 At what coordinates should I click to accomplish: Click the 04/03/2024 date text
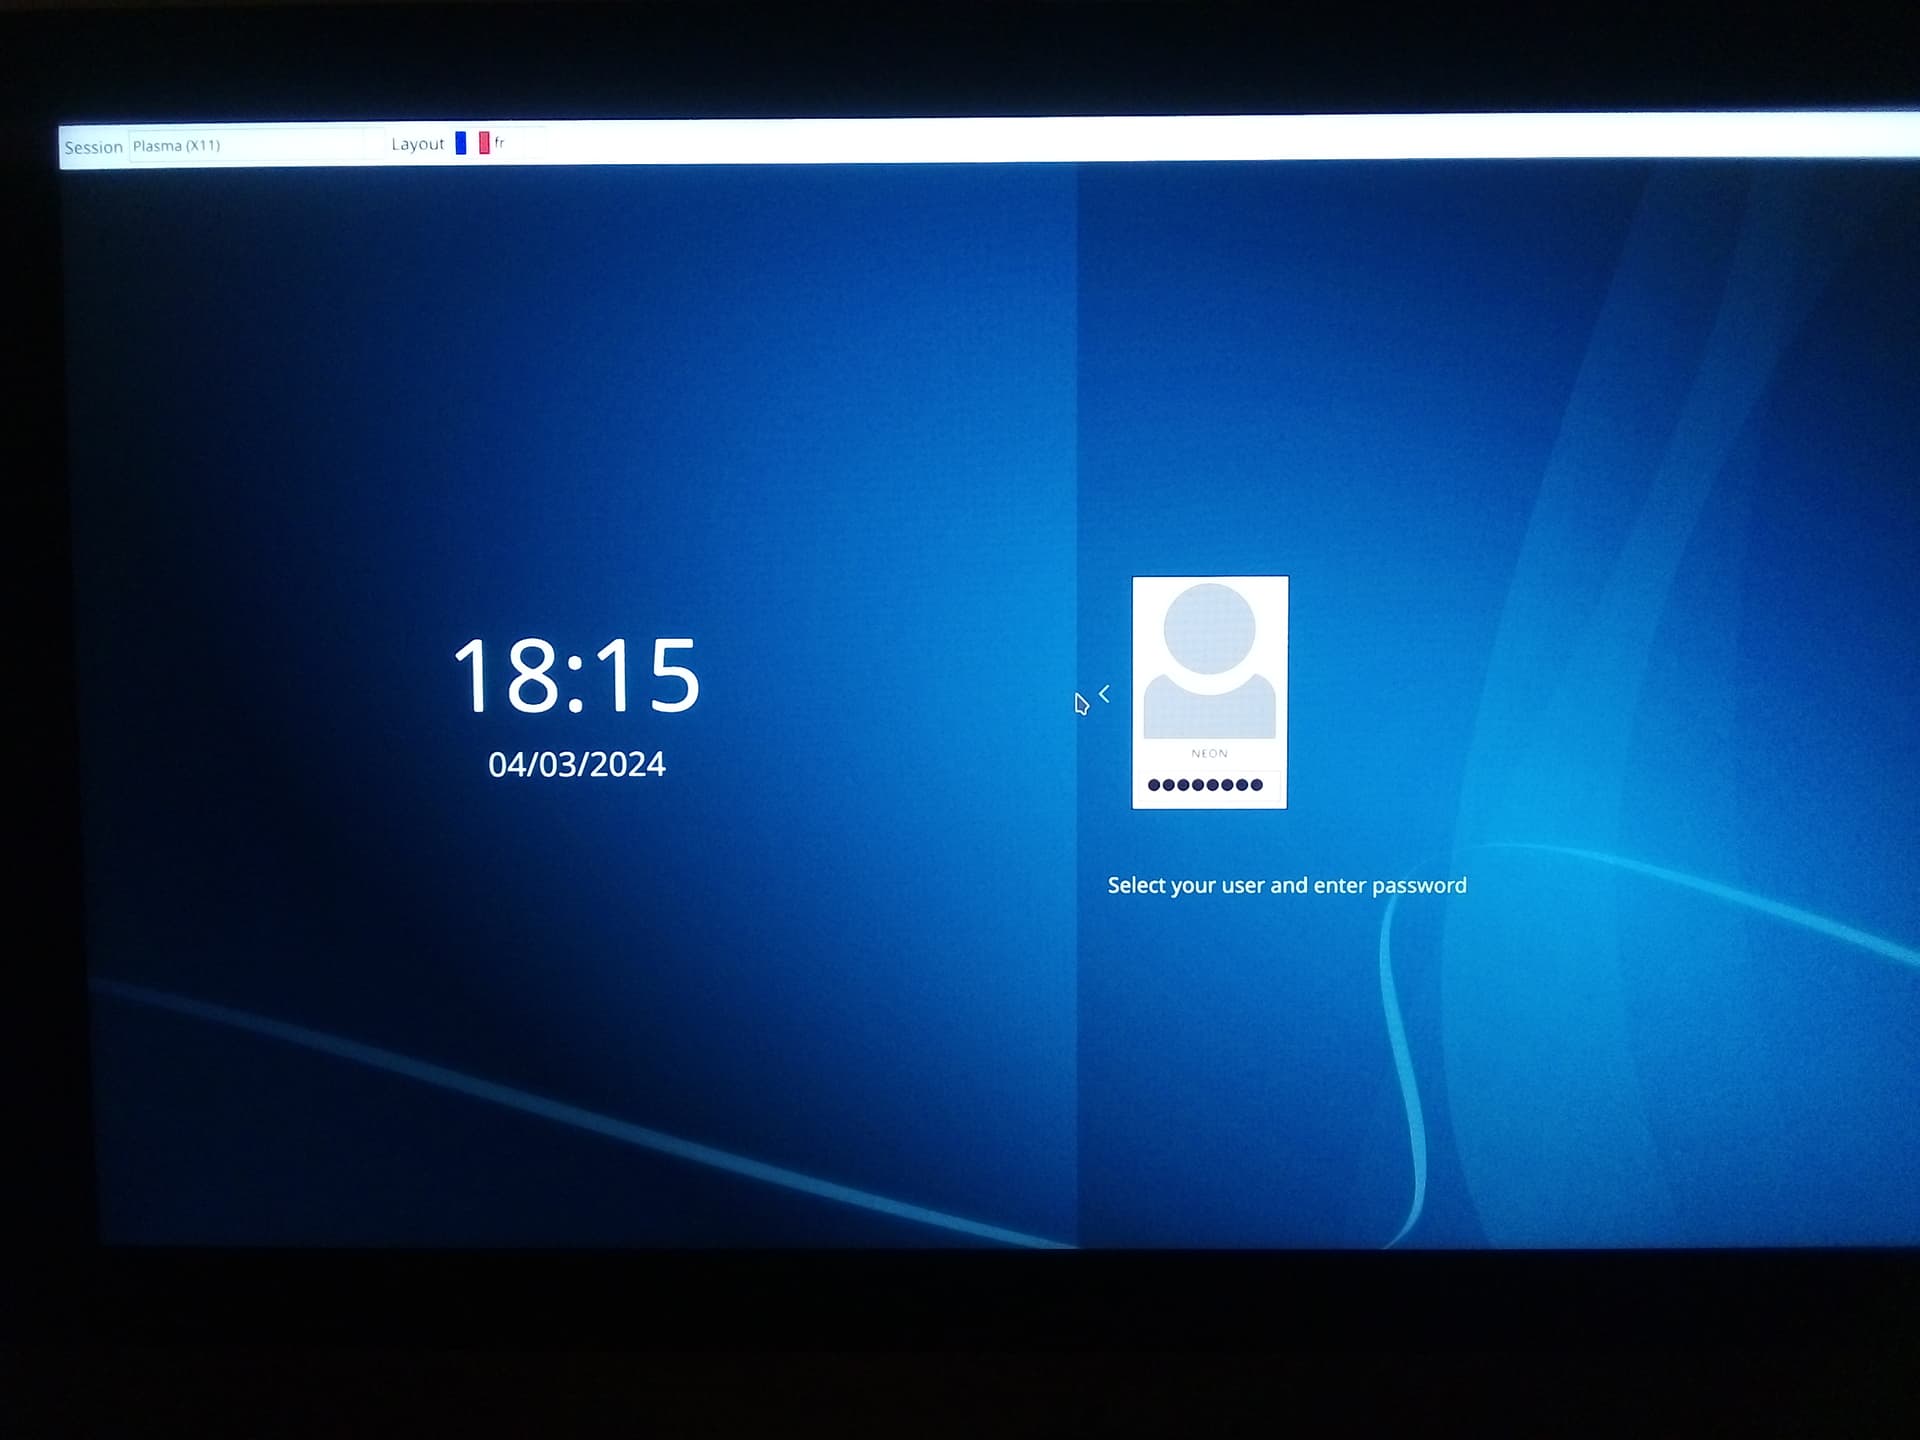[576, 764]
